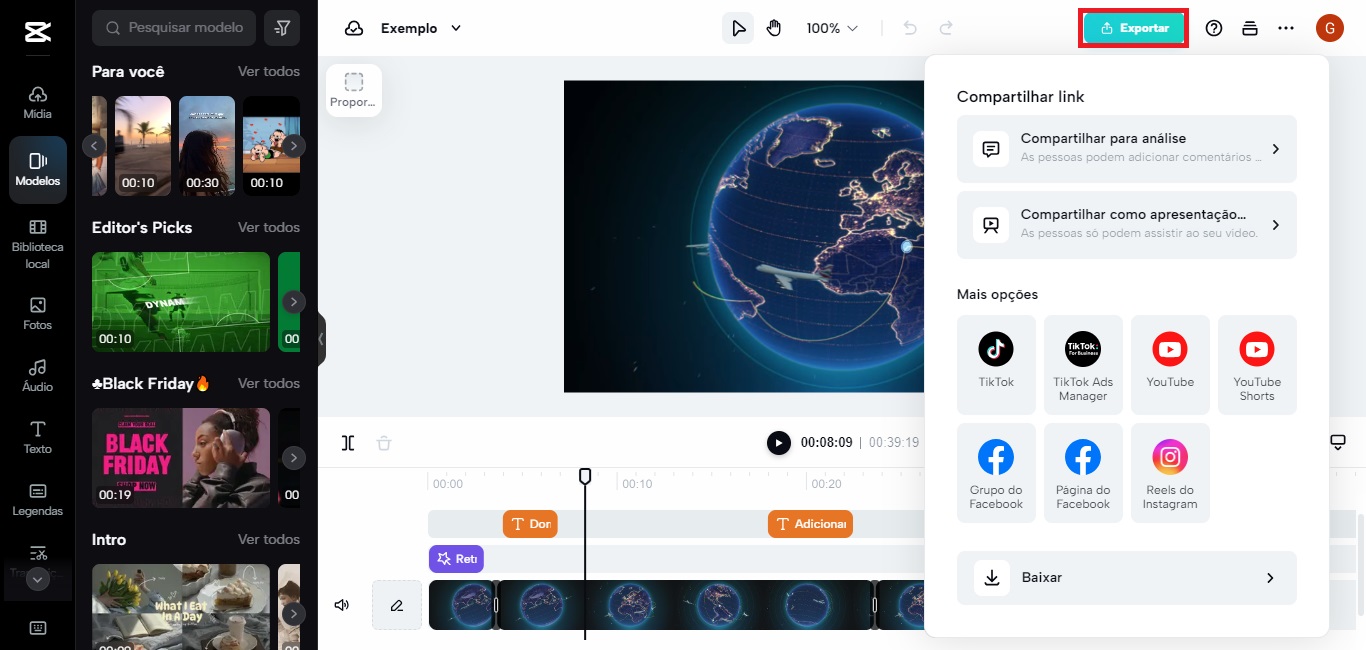
Task: Select the pointer tool
Action: coord(738,28)
